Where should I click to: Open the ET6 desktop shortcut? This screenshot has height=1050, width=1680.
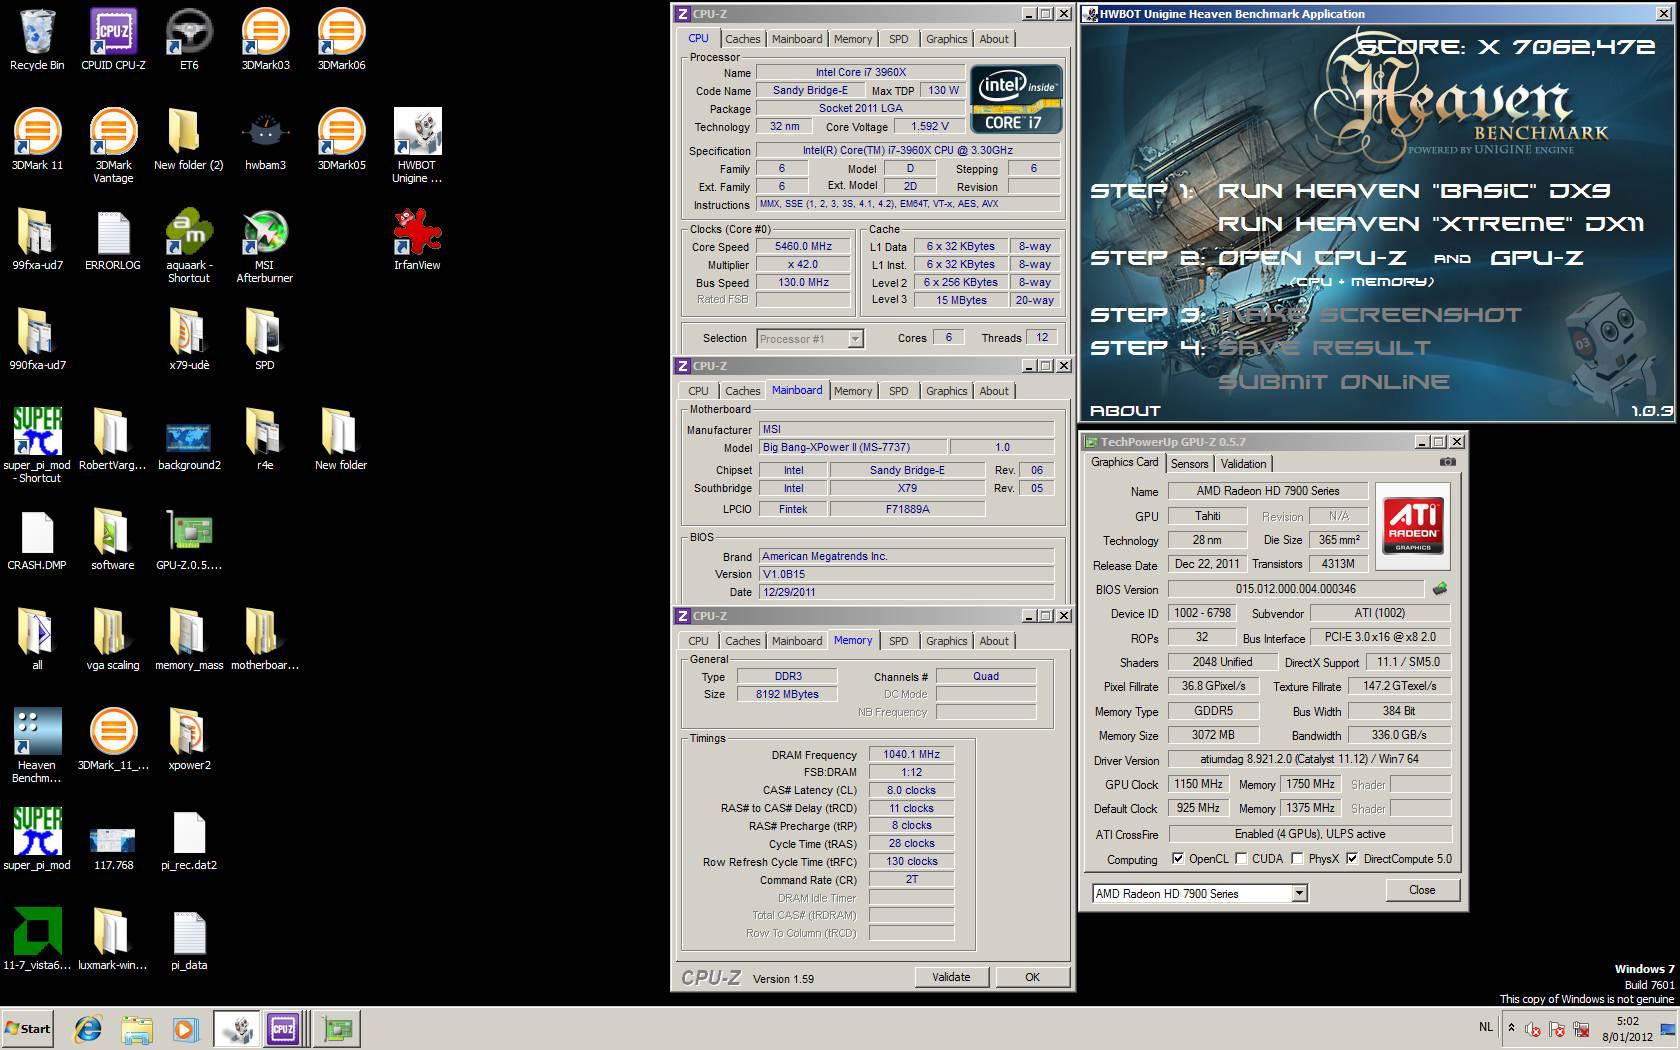tap(189, 40)
